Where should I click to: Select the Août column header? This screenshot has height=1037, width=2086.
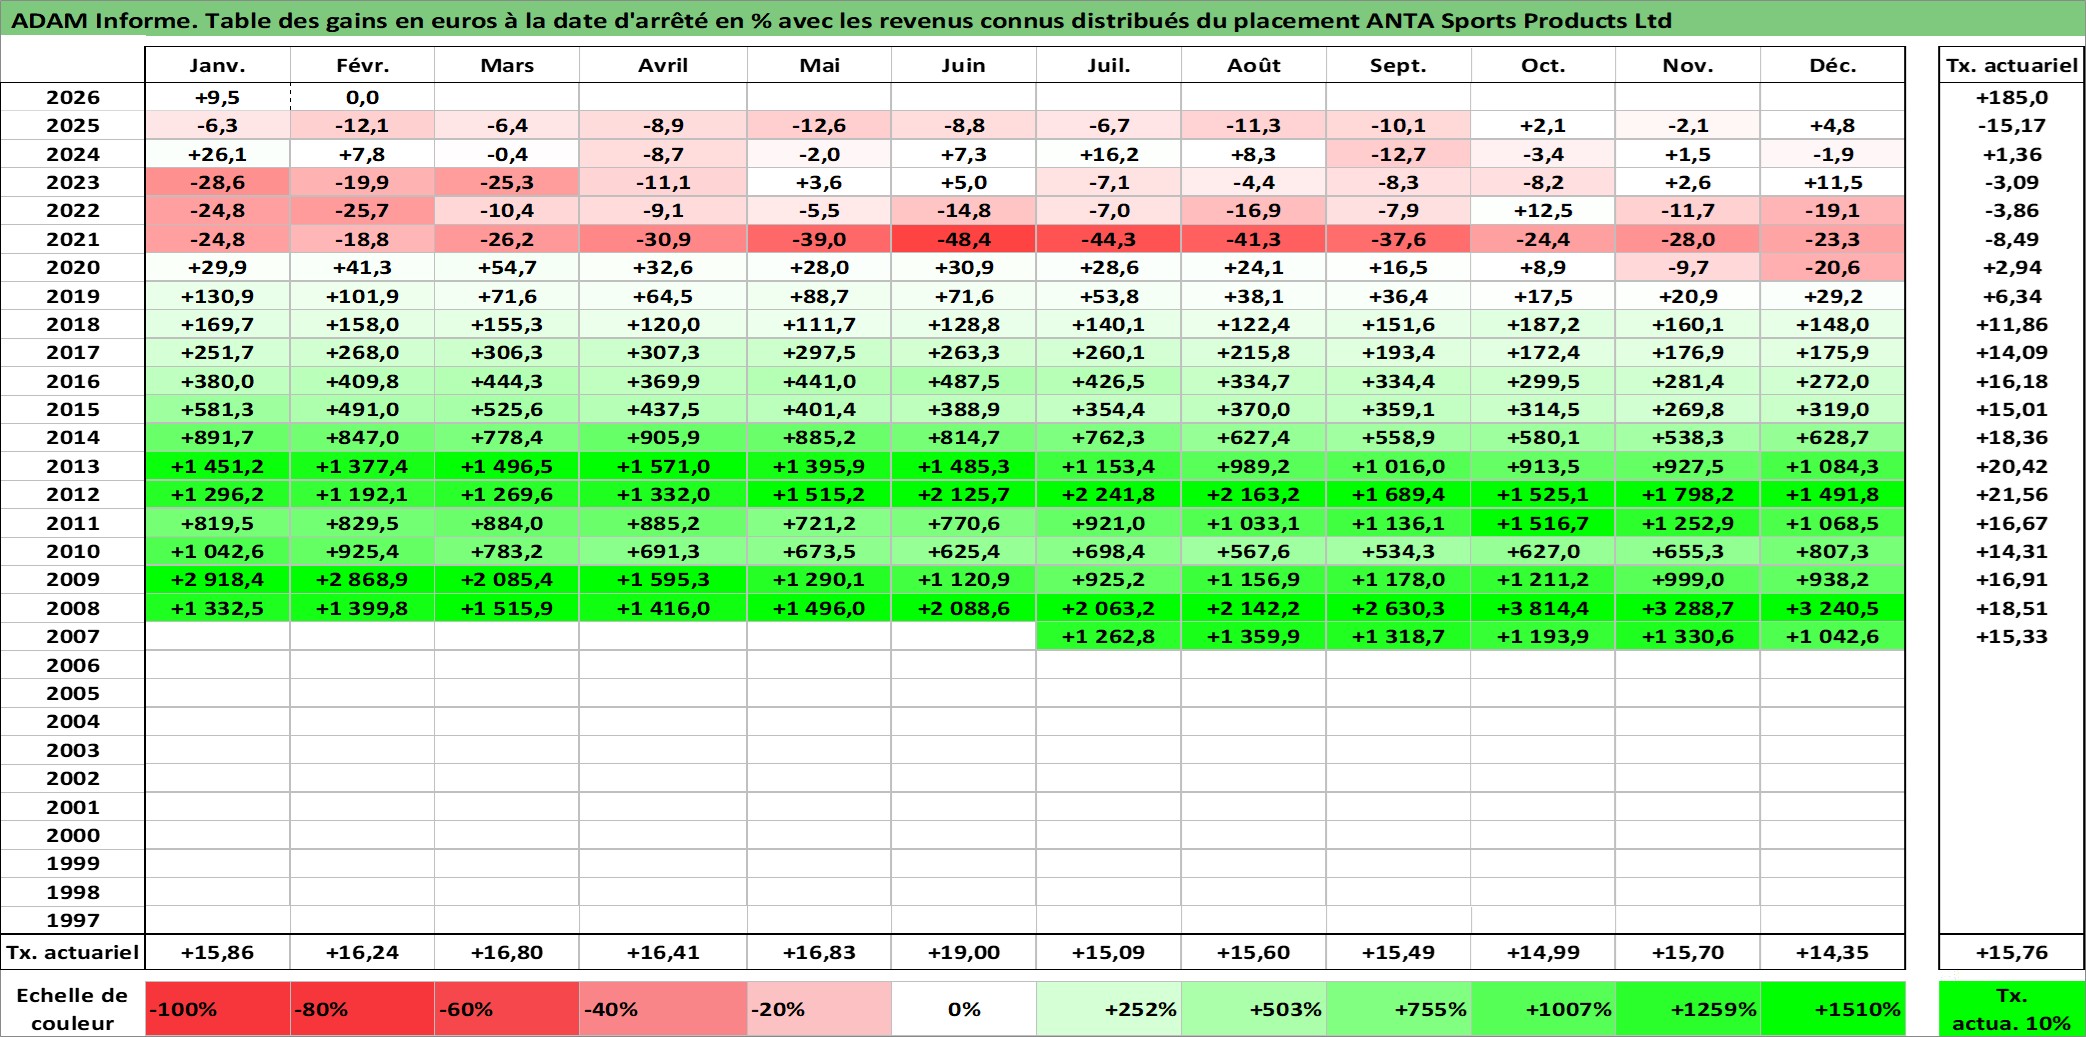coord(1254,65)
